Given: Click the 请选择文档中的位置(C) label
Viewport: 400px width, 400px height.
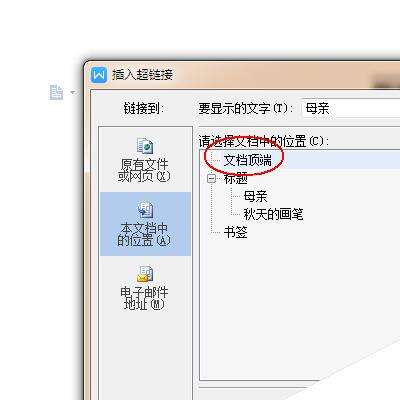Looking at the screenshot, I should 263,141.
